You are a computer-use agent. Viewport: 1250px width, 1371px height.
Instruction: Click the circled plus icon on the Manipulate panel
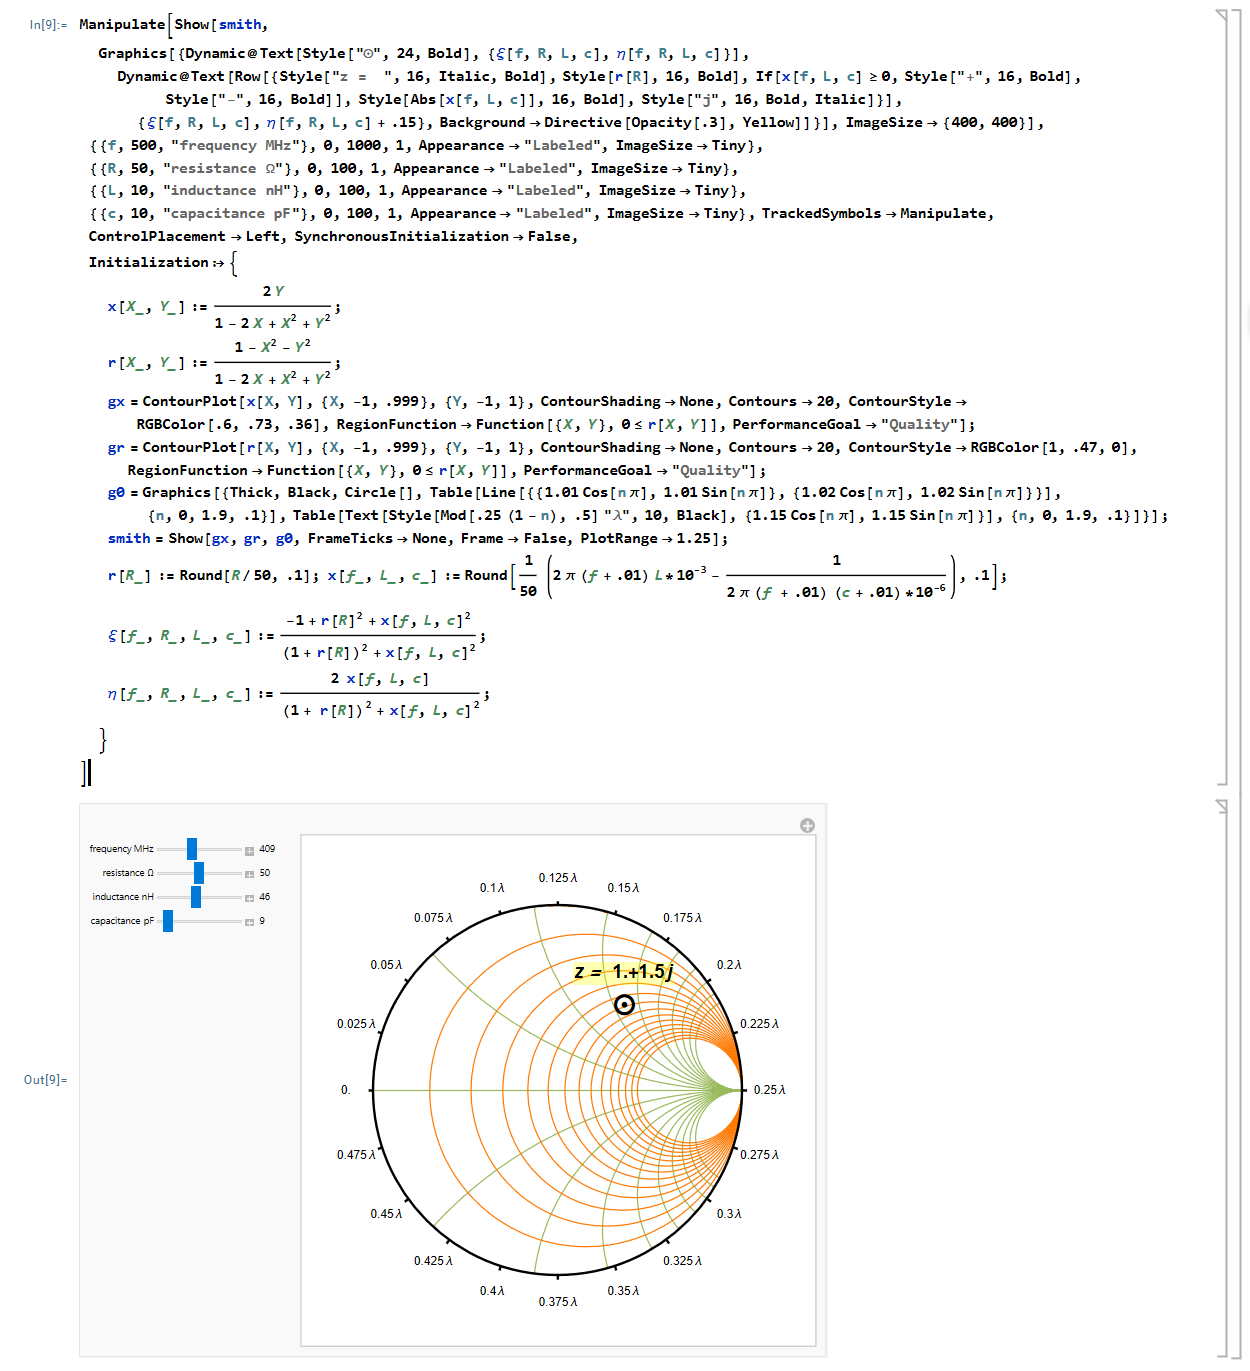tap(807, 825)
